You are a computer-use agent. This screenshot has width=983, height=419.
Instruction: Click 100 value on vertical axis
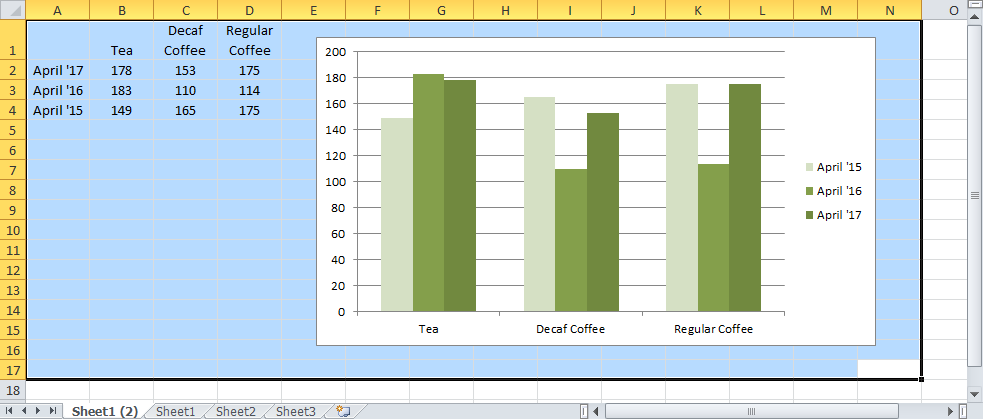[336, 182]
